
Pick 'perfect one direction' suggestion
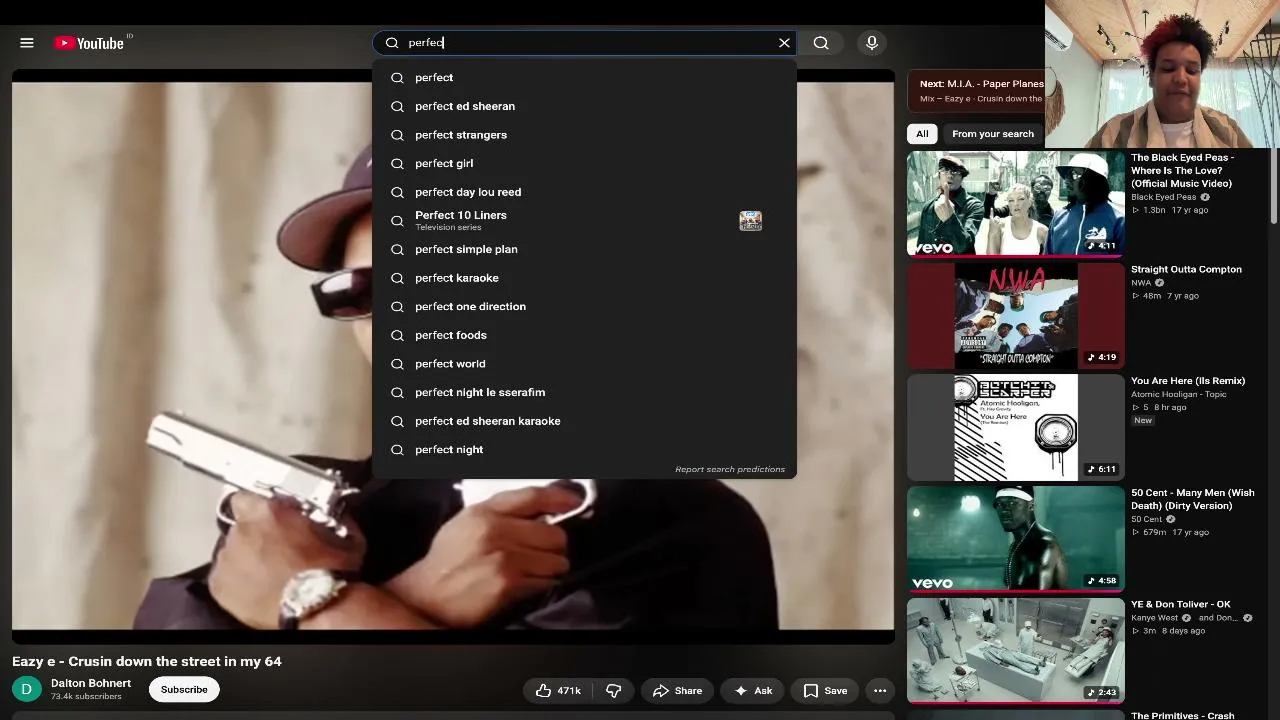click(584, 306)
